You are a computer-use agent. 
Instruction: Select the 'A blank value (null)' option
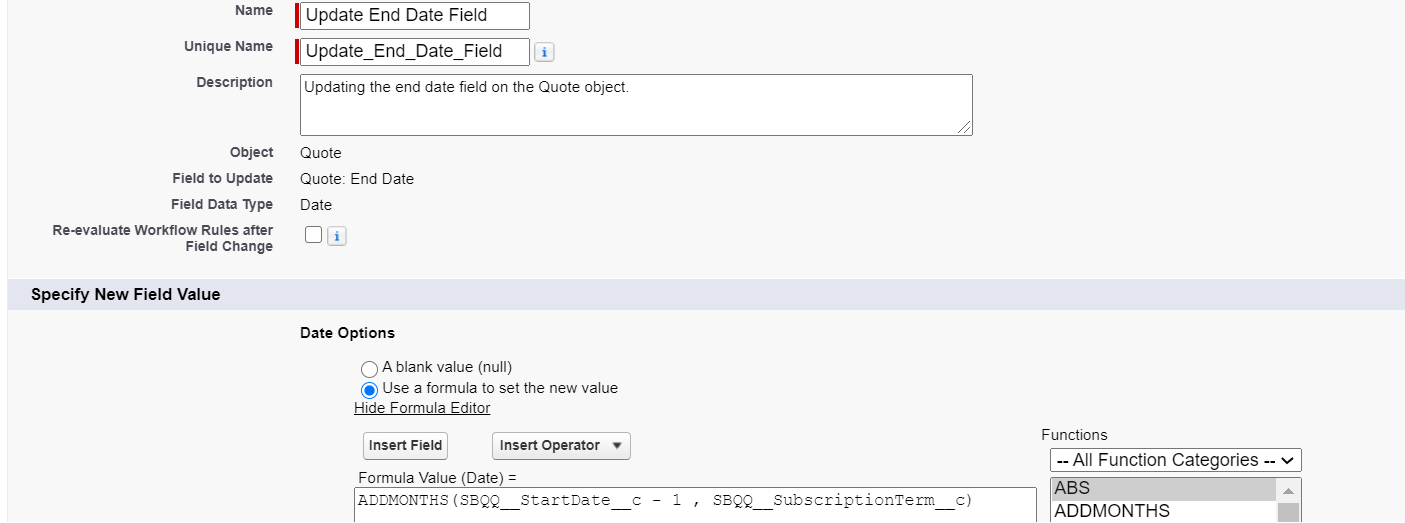[x=369, y=369]
